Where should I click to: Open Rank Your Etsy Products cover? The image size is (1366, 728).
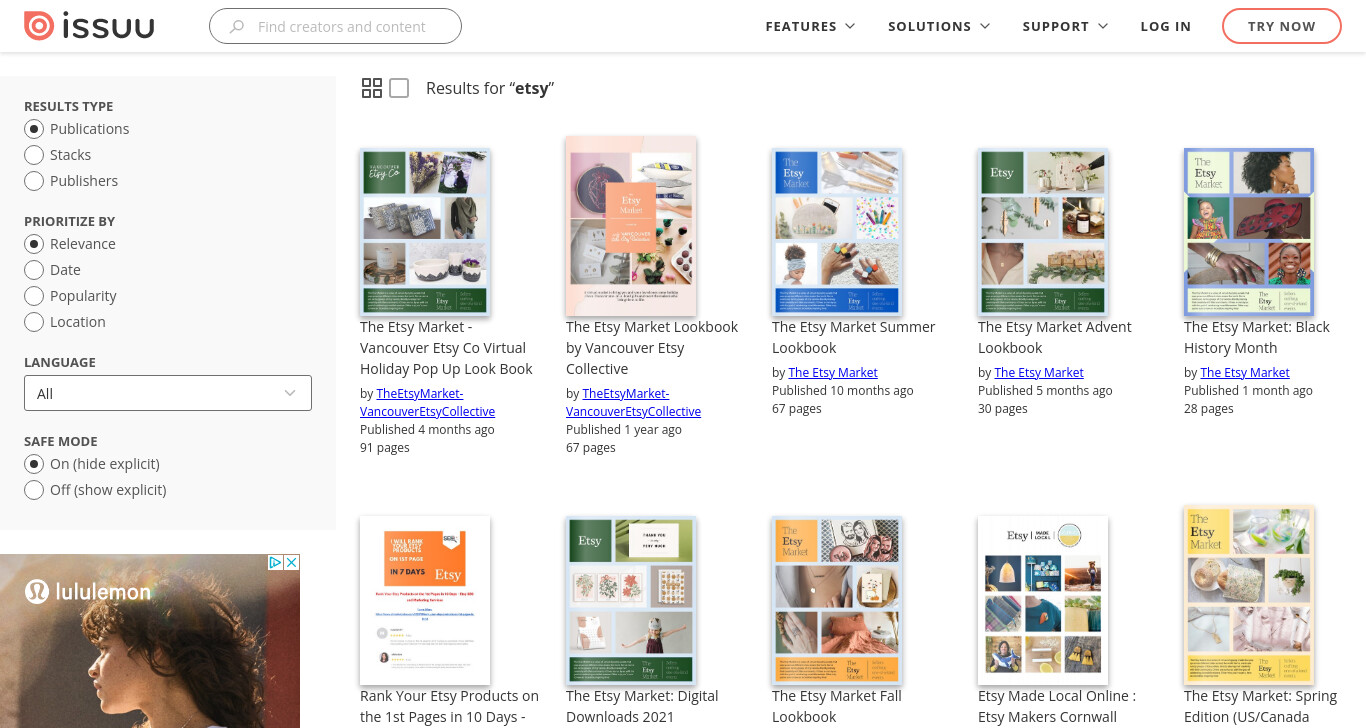425,600
